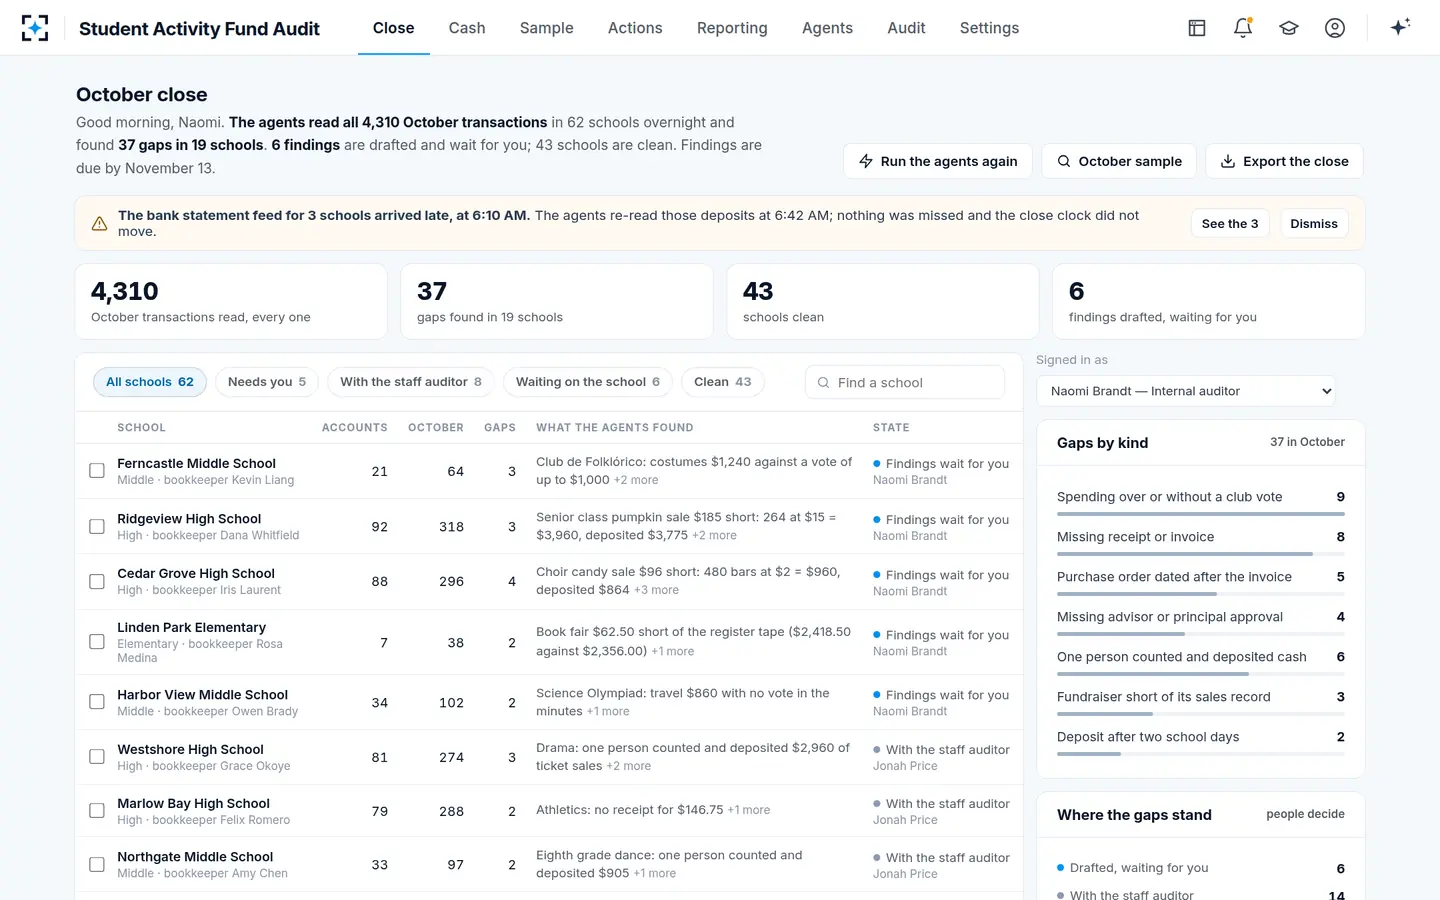Open the layout panel icon
This screenshot has height=900, width=1440.
pos(1197,28)
